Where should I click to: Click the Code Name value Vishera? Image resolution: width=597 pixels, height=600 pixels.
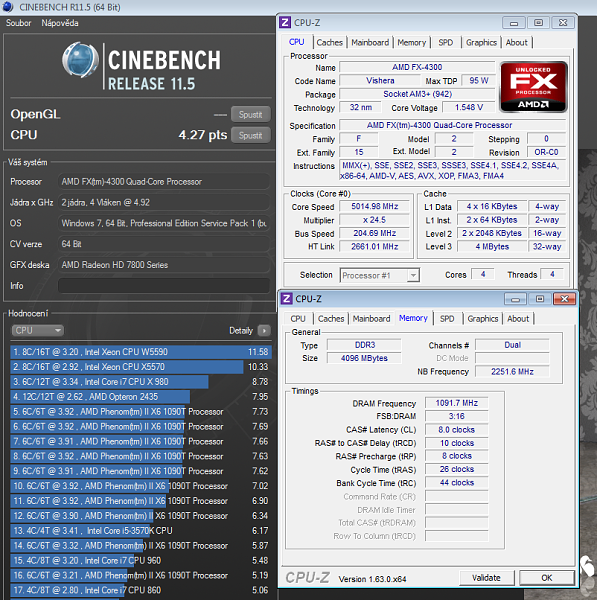coord(380,81)
